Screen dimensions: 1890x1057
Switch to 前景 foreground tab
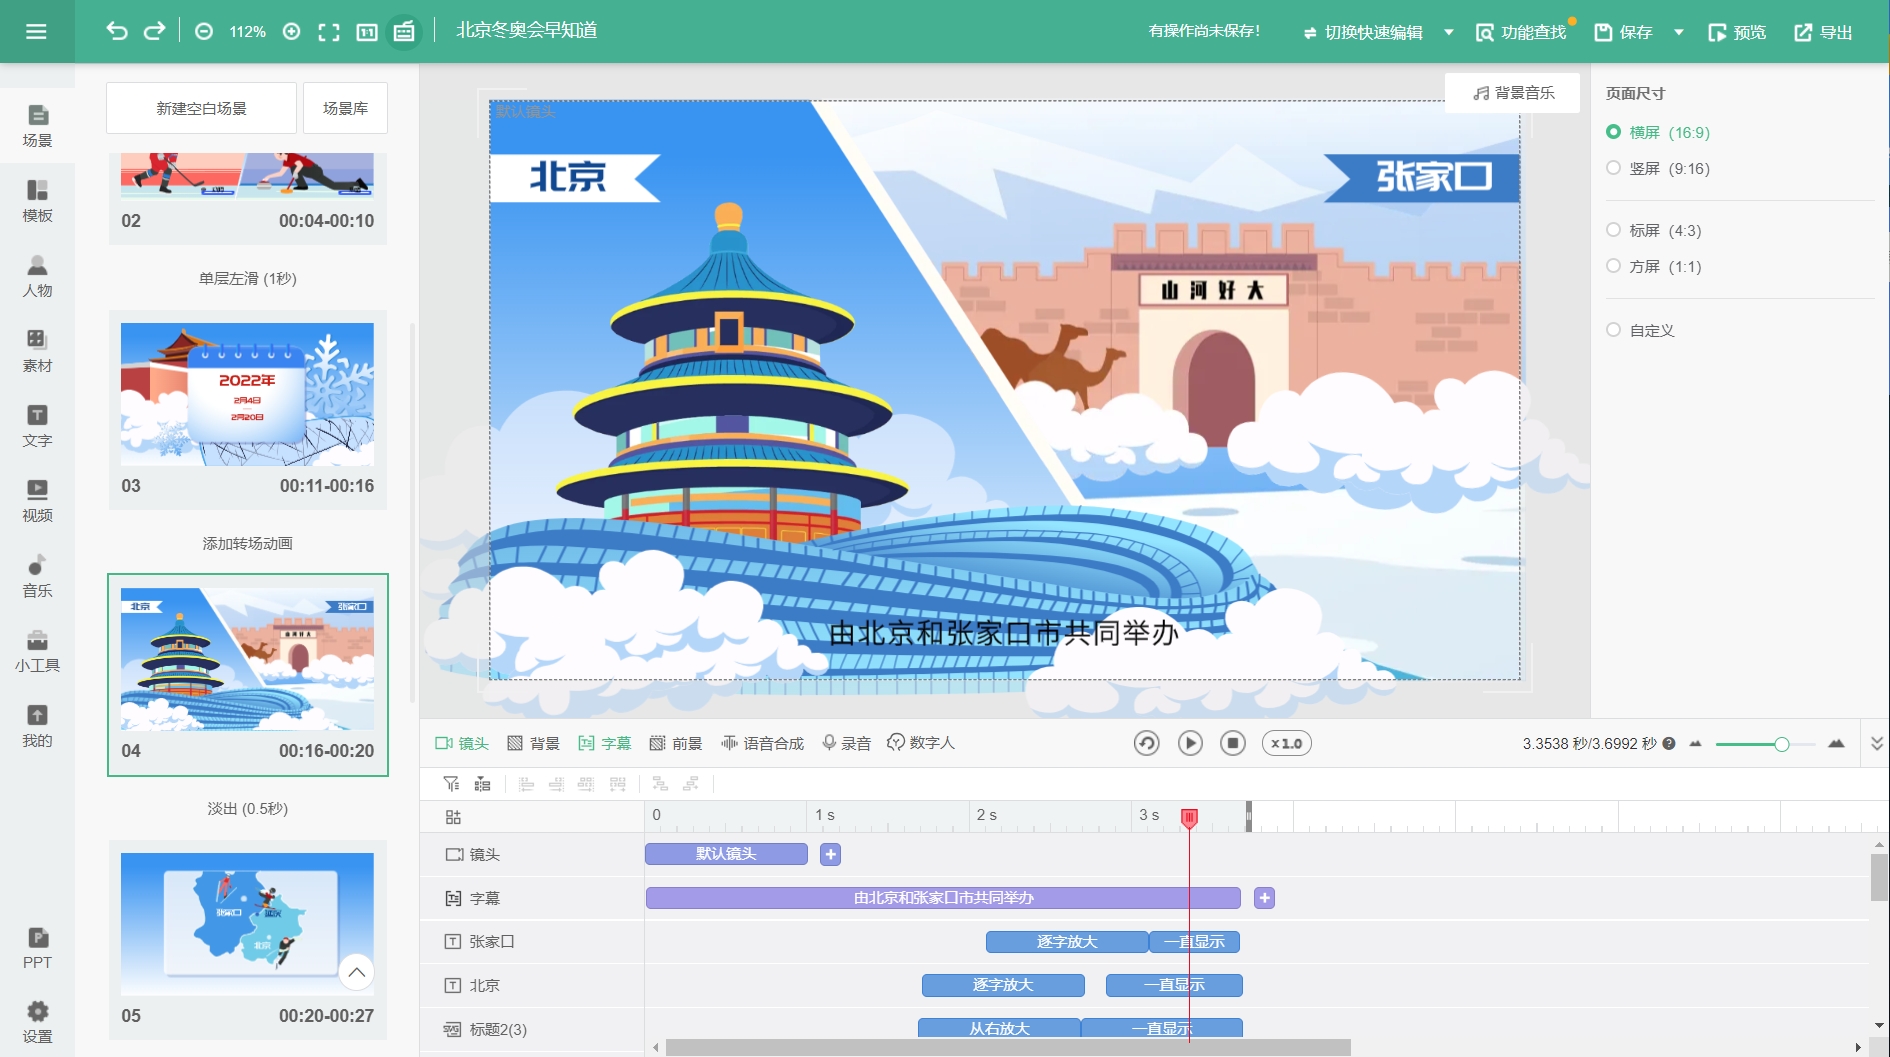point(676,743)
